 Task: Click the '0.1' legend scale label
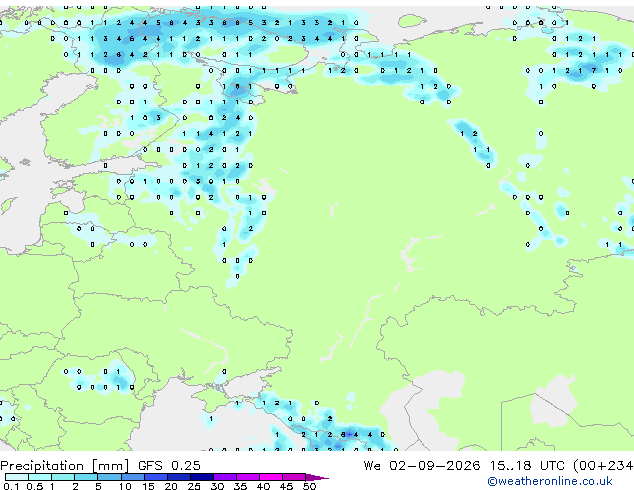point(11,486)
